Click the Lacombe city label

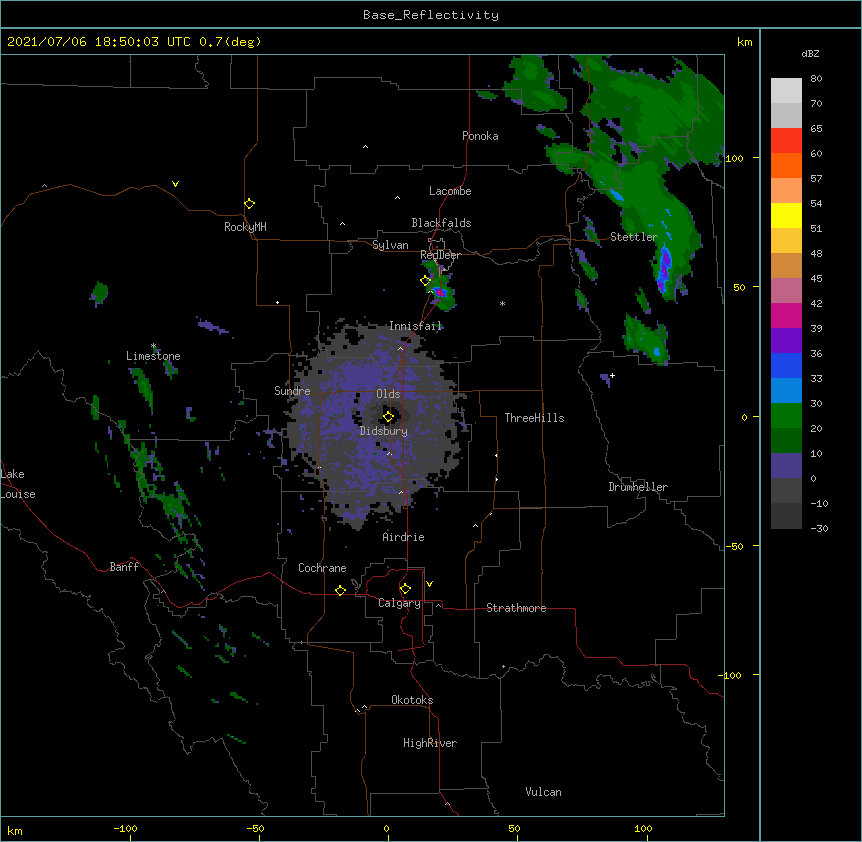[450, 191]
